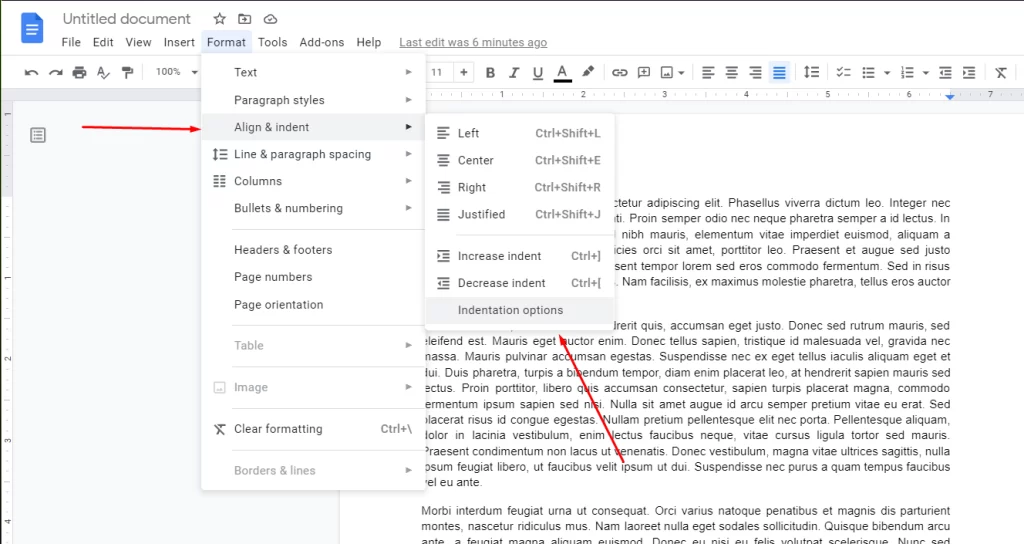Show the document outline icon
This screenshot has height=544, width=1024.
(38, 135)
